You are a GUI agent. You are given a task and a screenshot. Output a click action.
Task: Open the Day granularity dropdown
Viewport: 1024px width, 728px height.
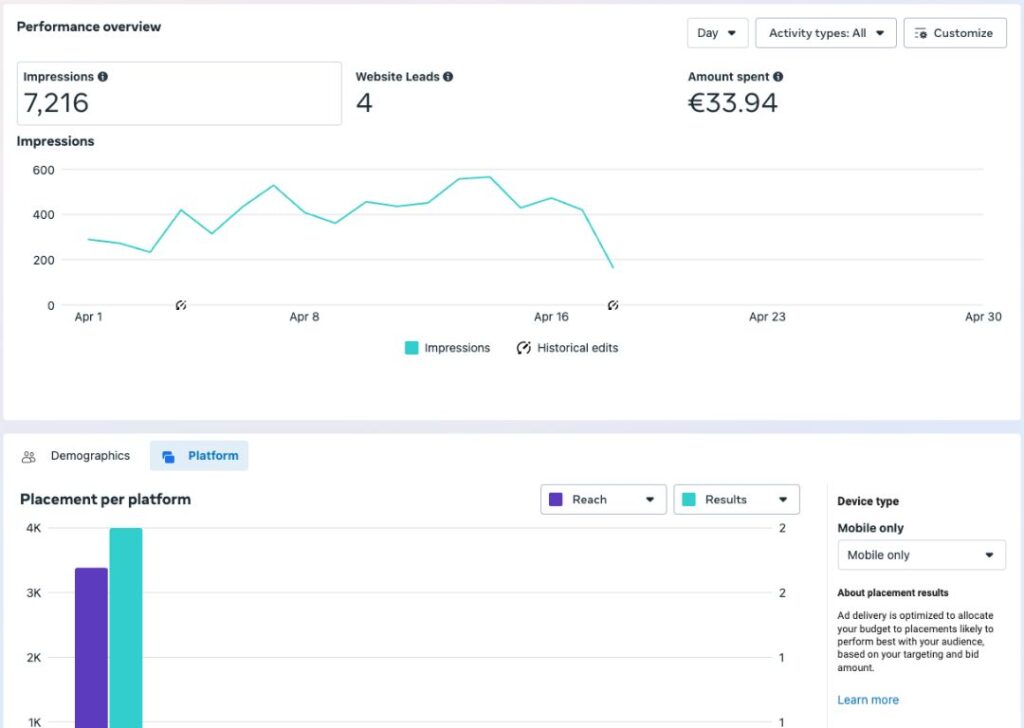coord(717,33)
